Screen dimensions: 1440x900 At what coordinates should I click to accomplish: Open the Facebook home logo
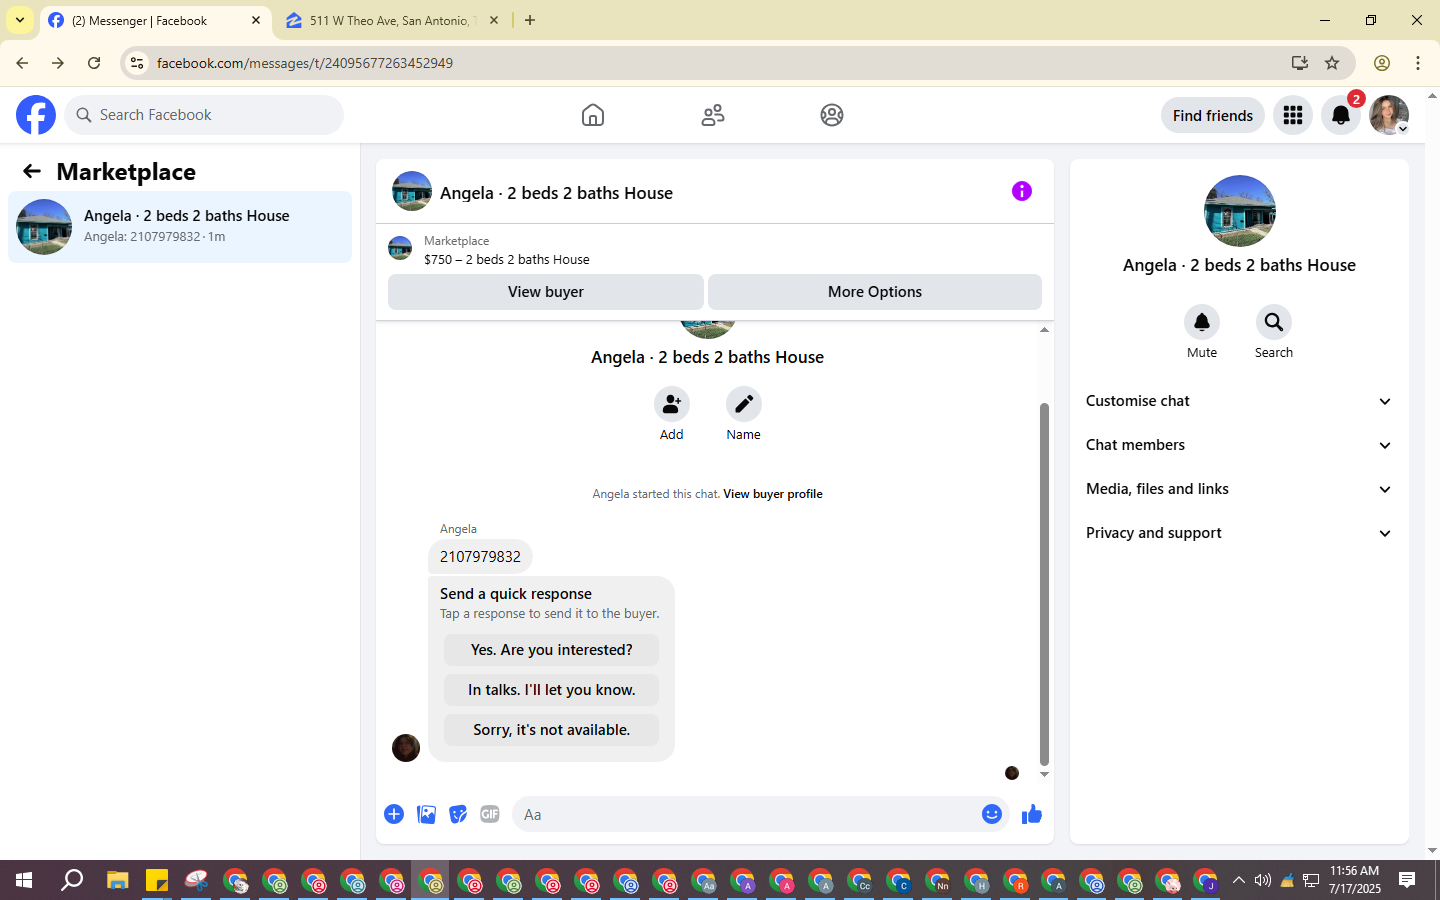click(36, 115)
